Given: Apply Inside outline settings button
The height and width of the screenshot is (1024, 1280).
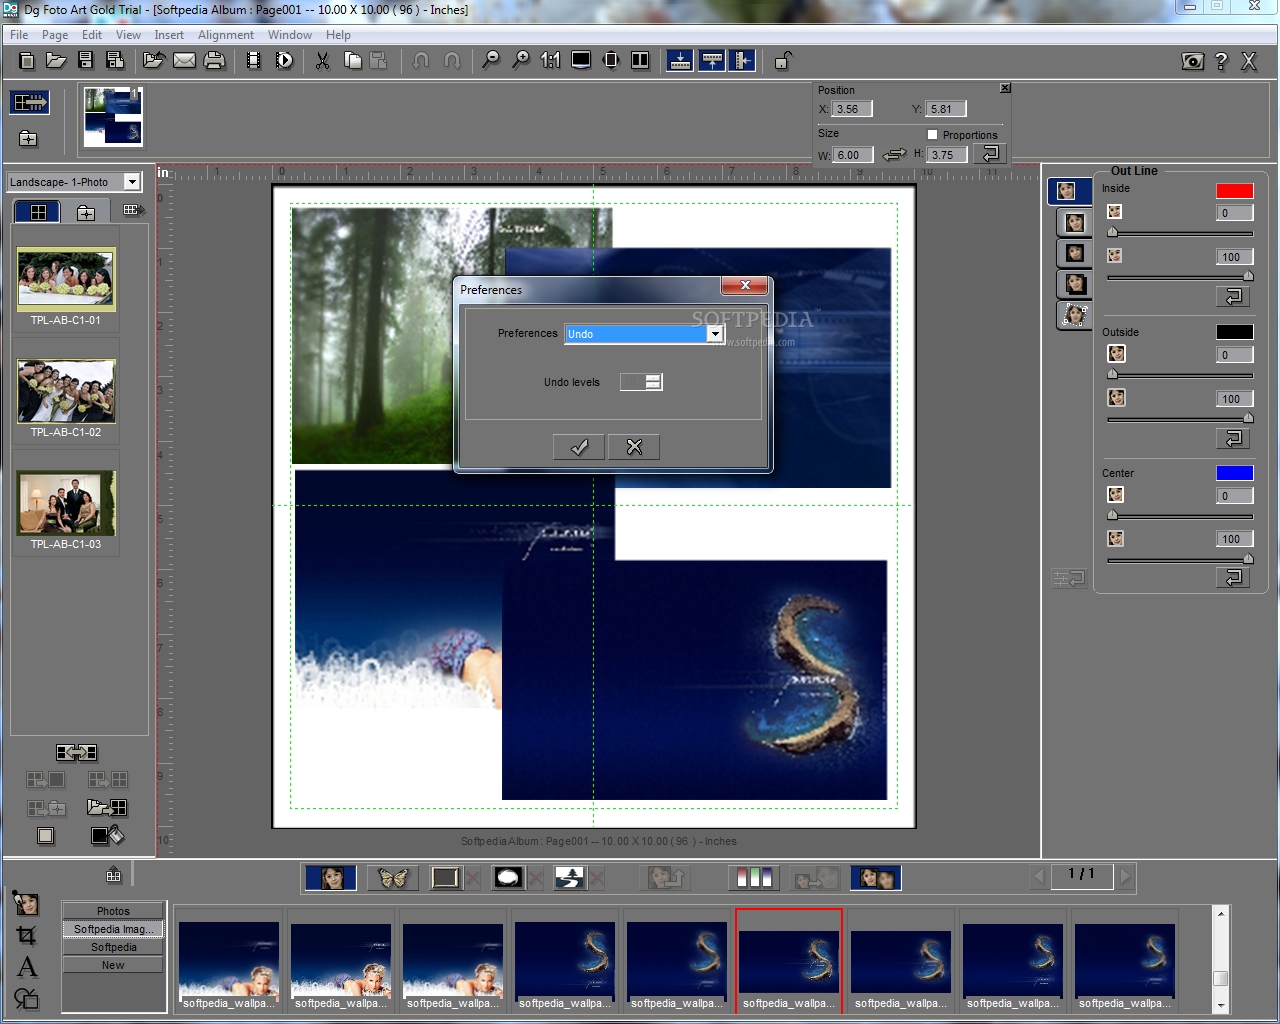Looking at the screenshot, I should [1233, 296].
